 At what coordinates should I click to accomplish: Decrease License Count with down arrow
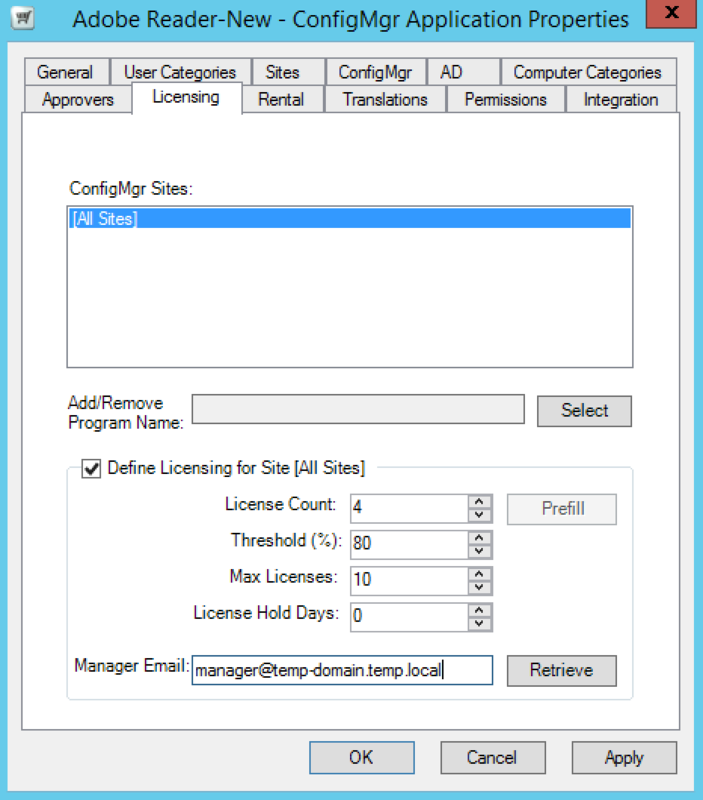[x=480, y=515]
